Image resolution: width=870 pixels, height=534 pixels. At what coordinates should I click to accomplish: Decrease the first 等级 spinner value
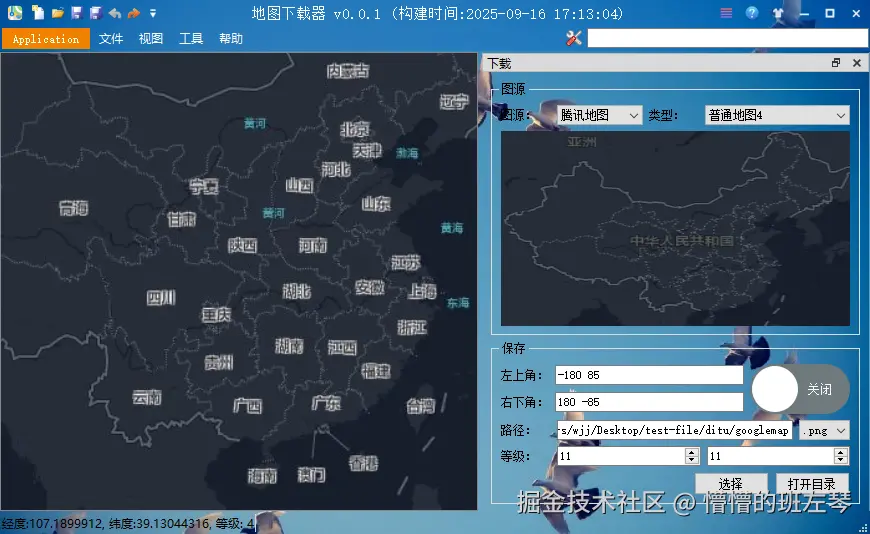click(x=691, y=461)
